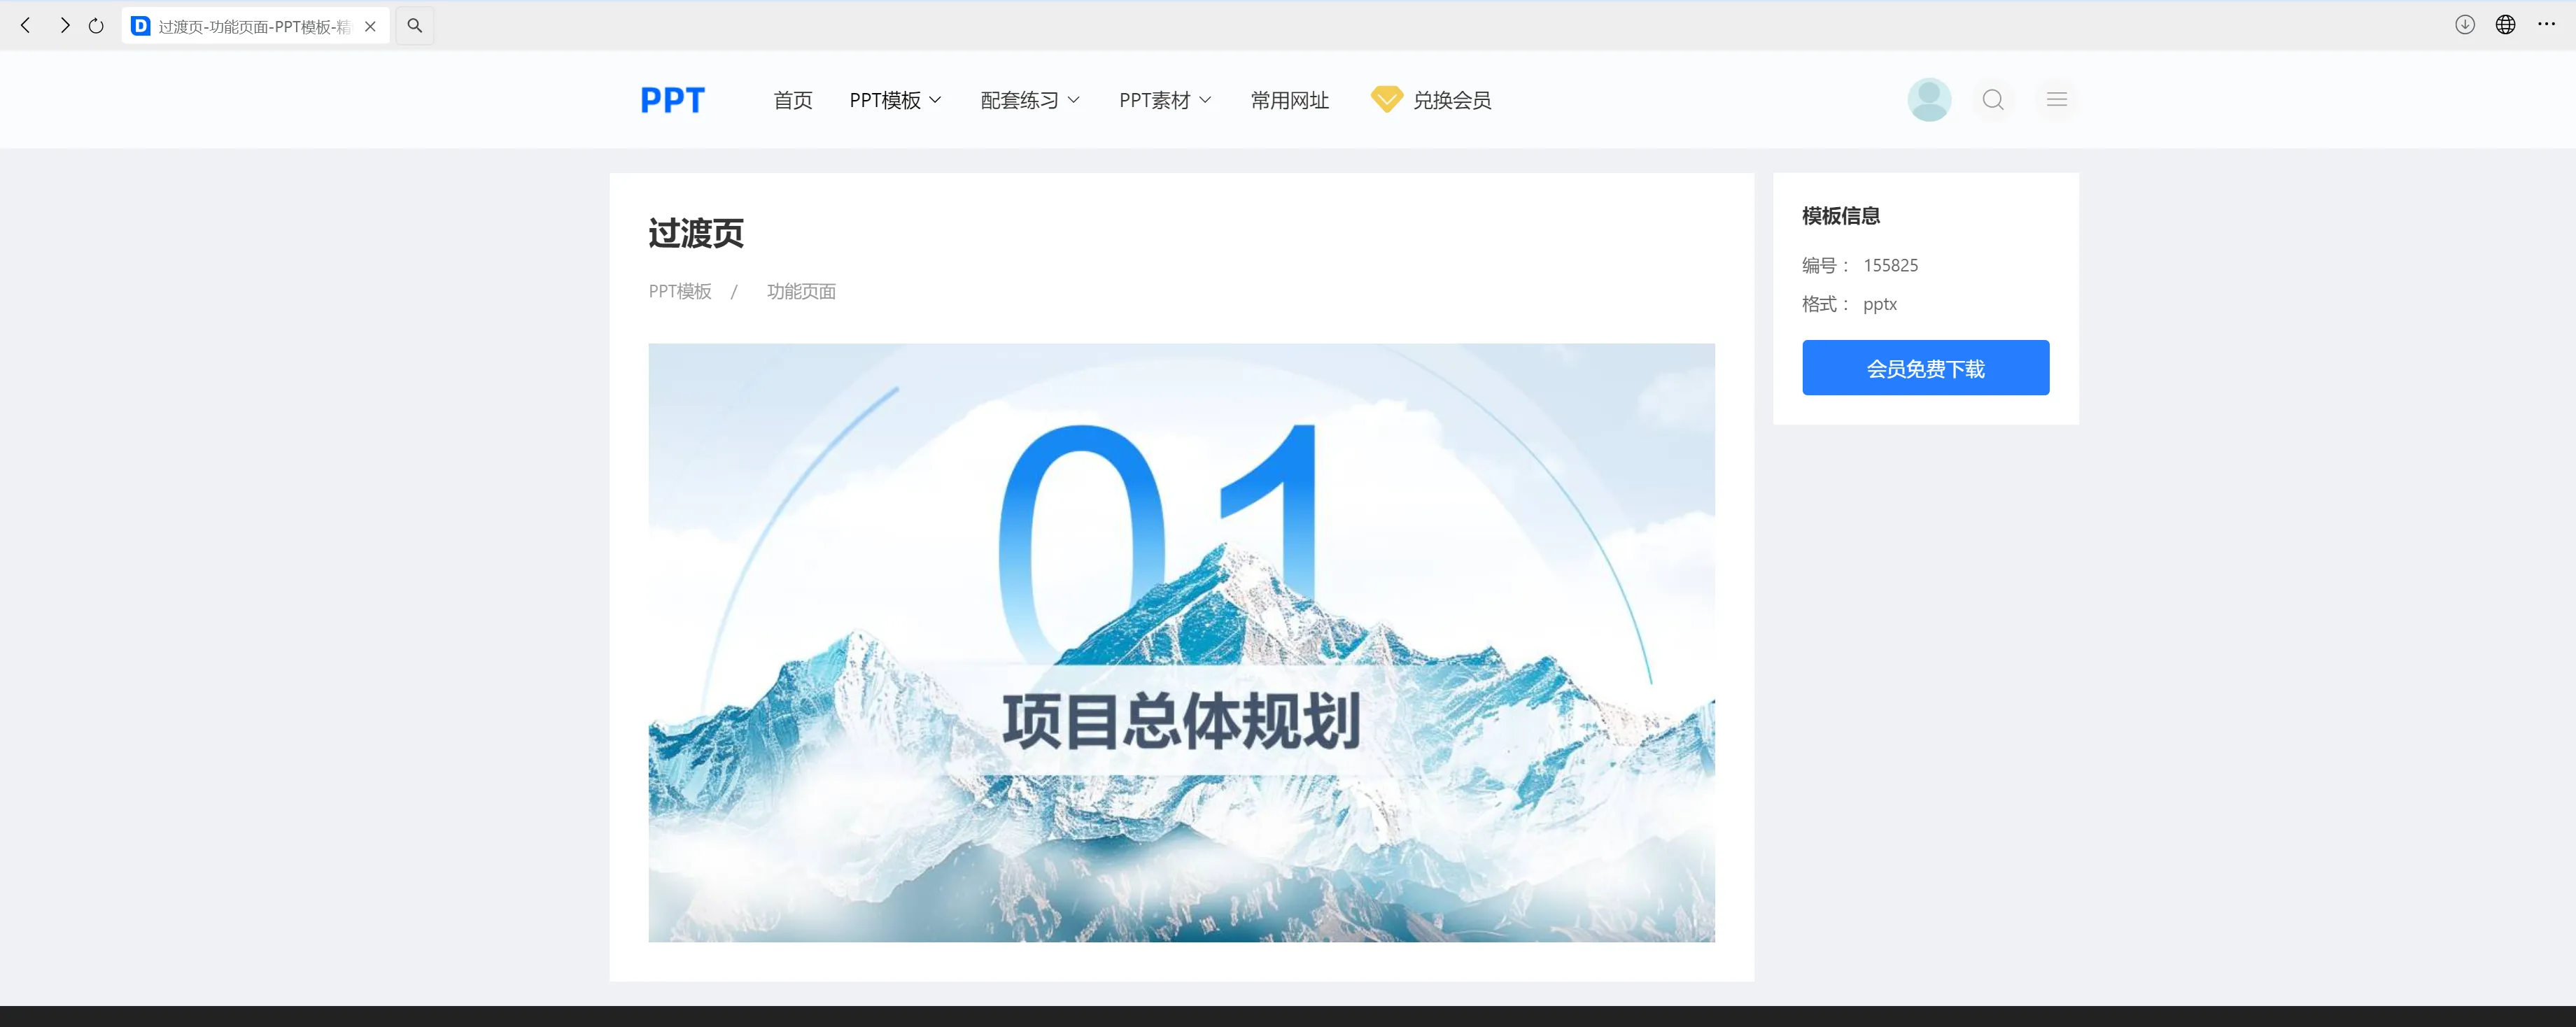Image resolution: width=2576 pixels, height=1027 pixels.
Task: Open the browser downloads icon
Action: (2464, 25)
